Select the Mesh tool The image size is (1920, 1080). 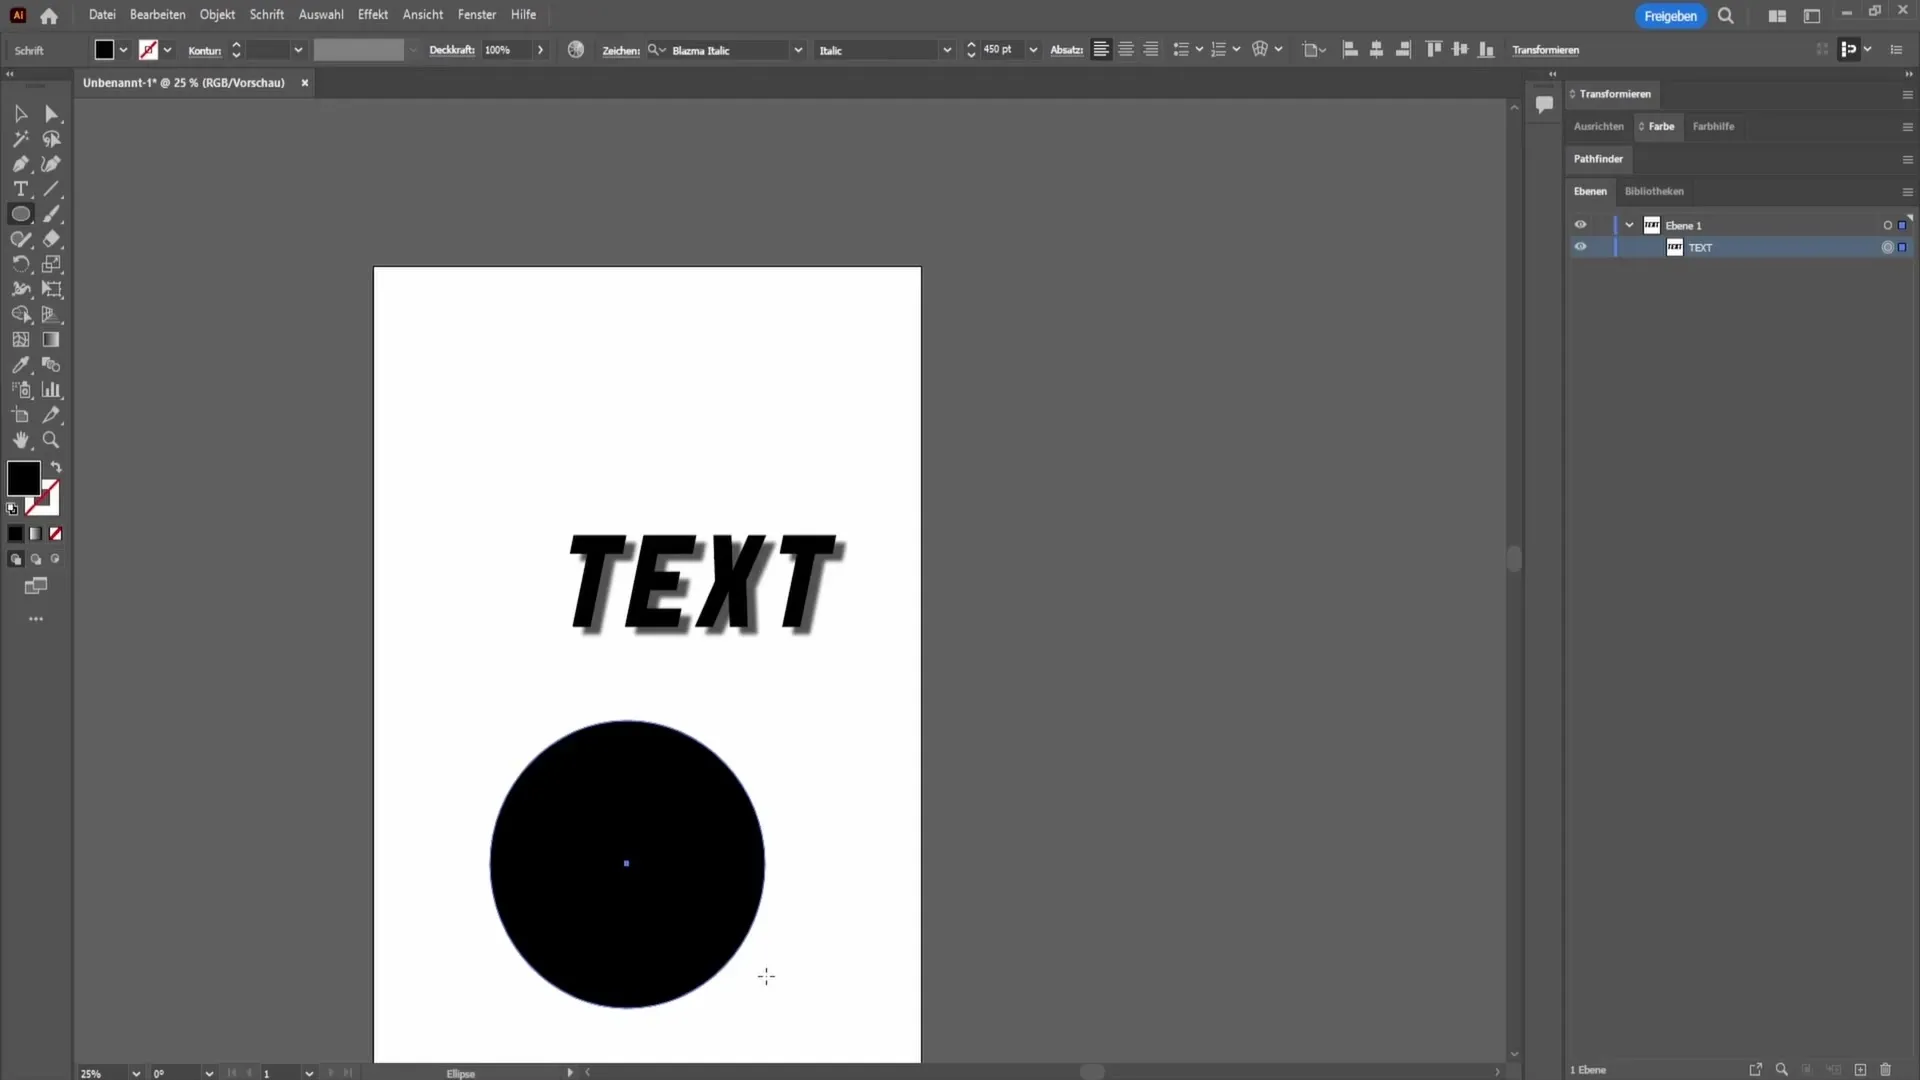pos(20,340)
